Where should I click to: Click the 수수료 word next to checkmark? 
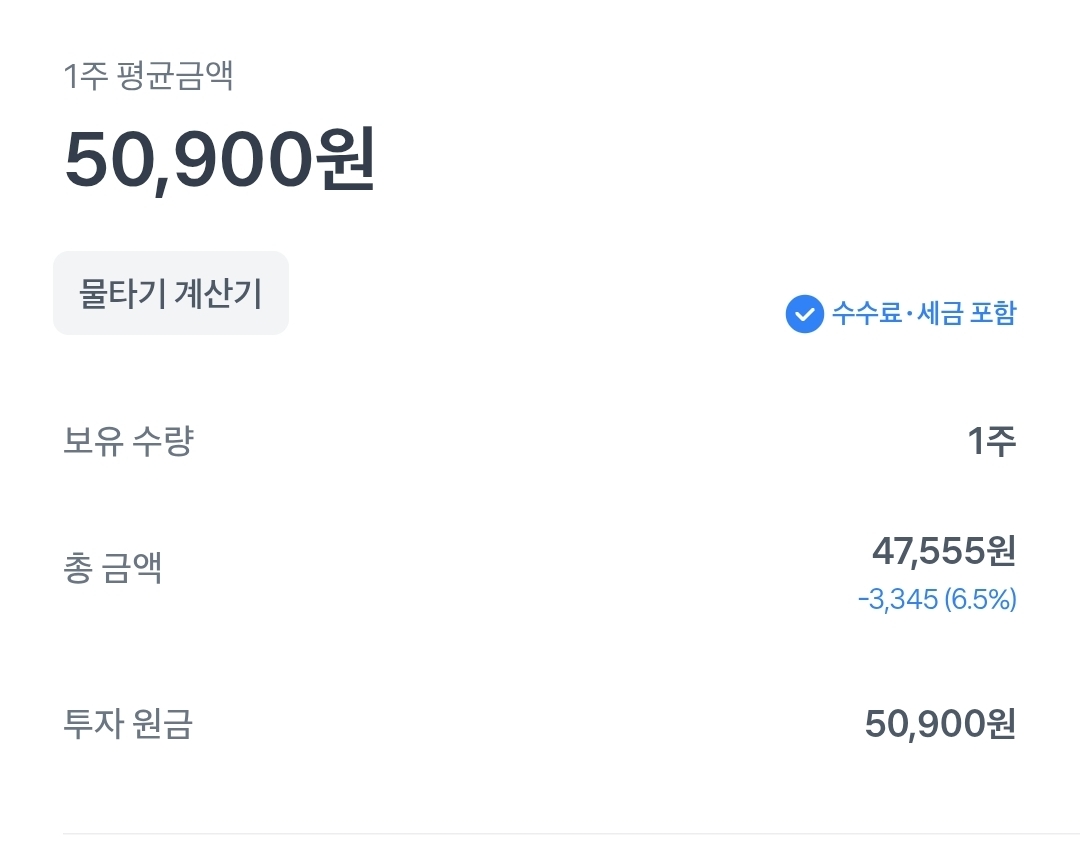(x=865, y=314)
